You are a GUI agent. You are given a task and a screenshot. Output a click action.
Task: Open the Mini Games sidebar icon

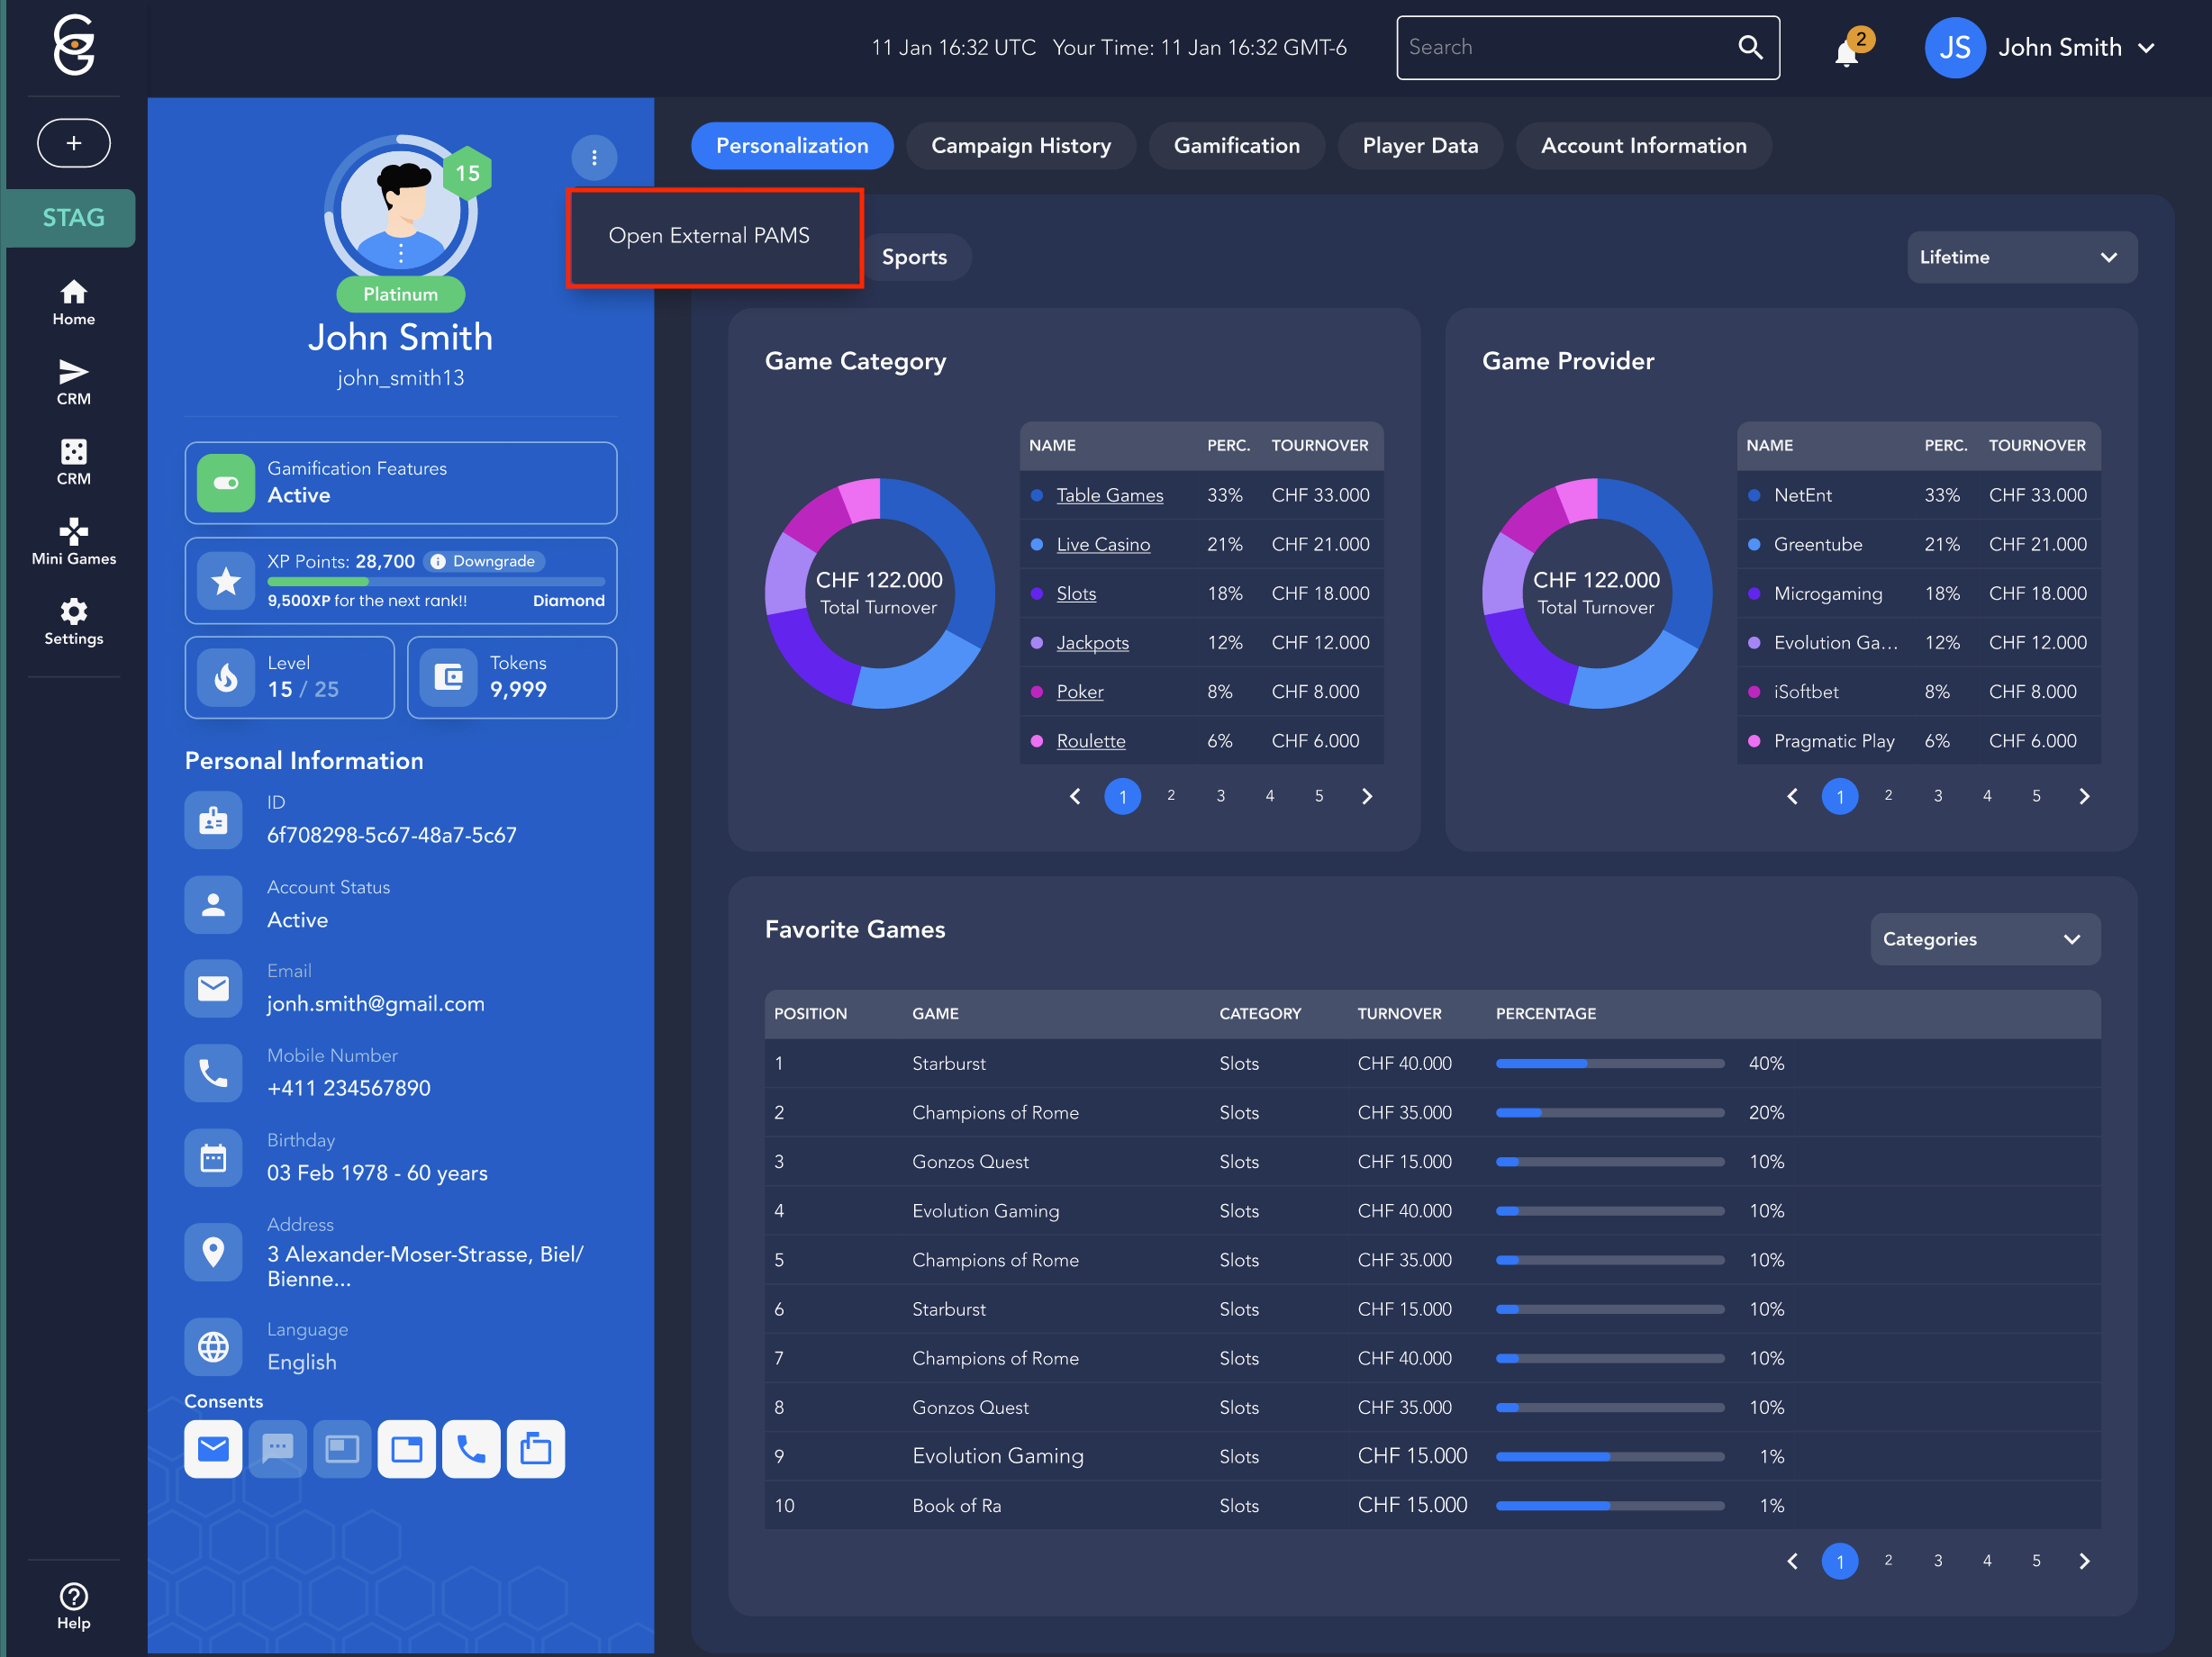(x=73, y=541)
